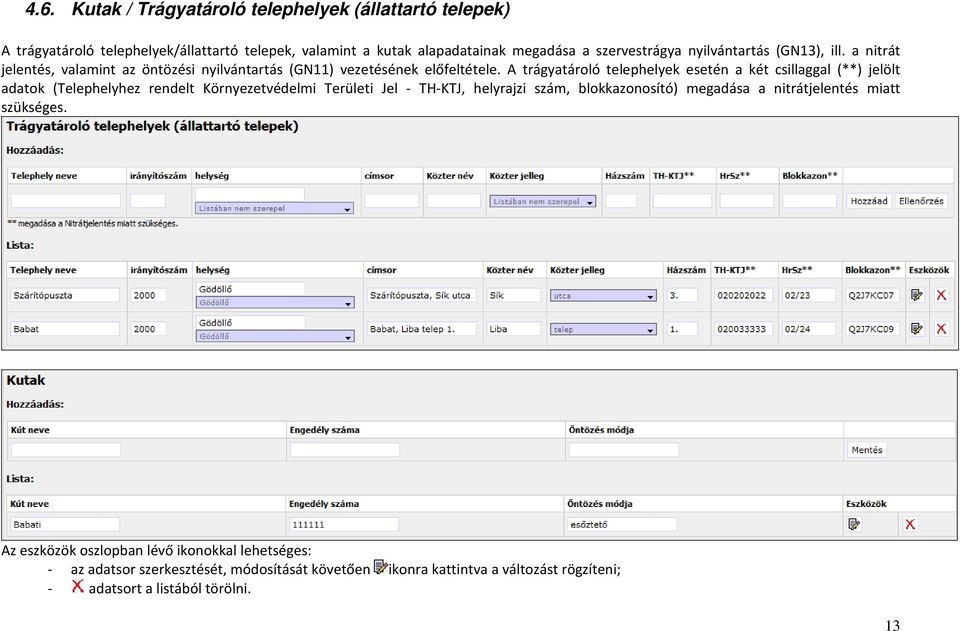Screen dimensions: 960x631
Task: Delete the Babat telephely row
Action: click(941, 329)
